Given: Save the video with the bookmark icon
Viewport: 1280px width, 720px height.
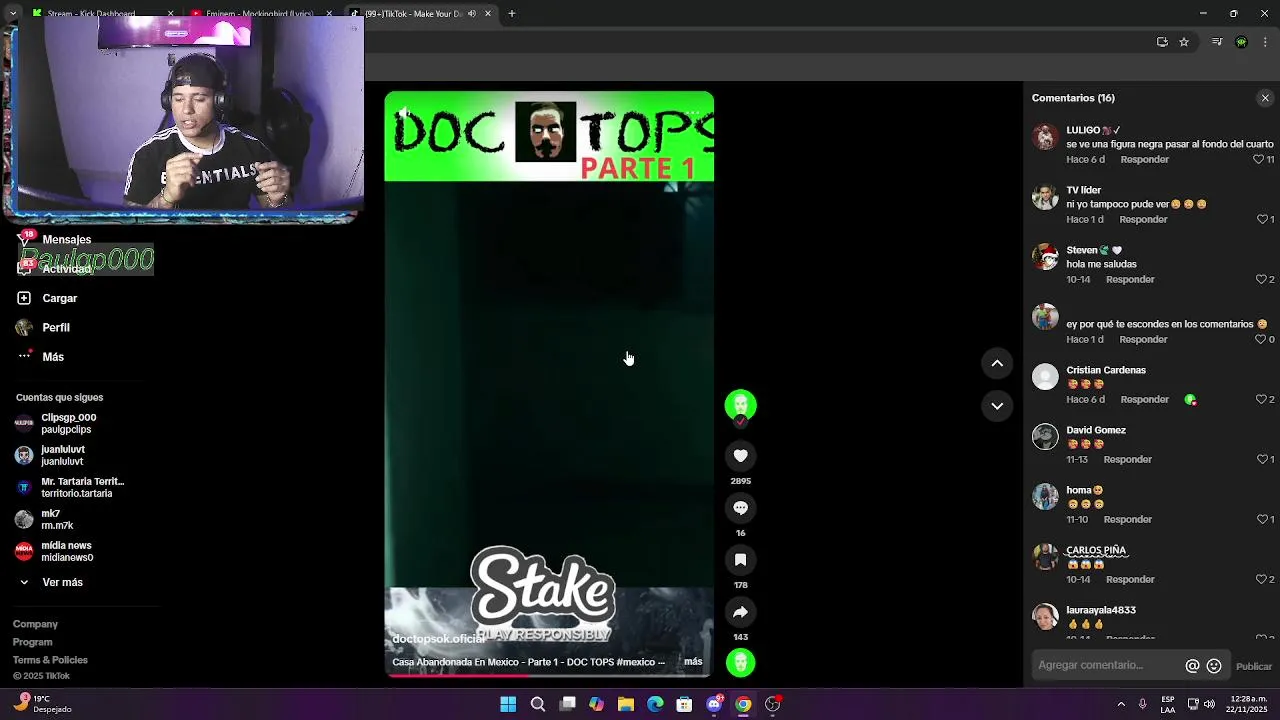Looking at the screenshot, I should tap(740, 560).
